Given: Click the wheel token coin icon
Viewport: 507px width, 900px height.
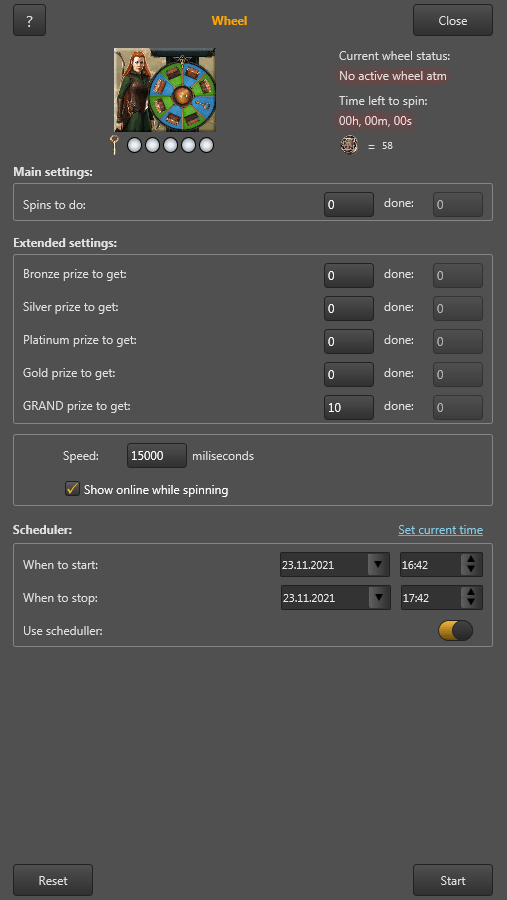Looking at the screenshot, I should click(349, 145).
